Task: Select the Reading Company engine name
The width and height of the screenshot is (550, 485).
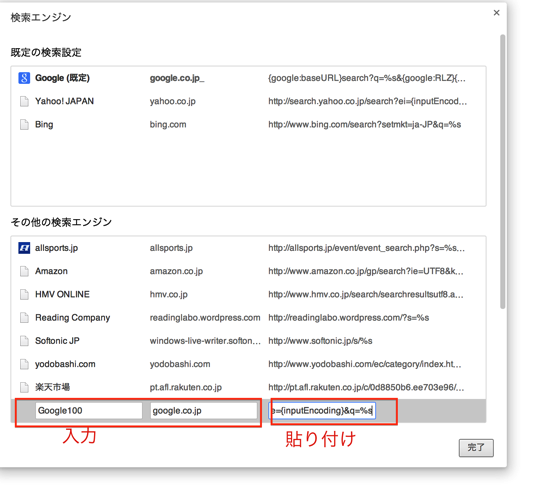Action: click(x=73, y=317)
